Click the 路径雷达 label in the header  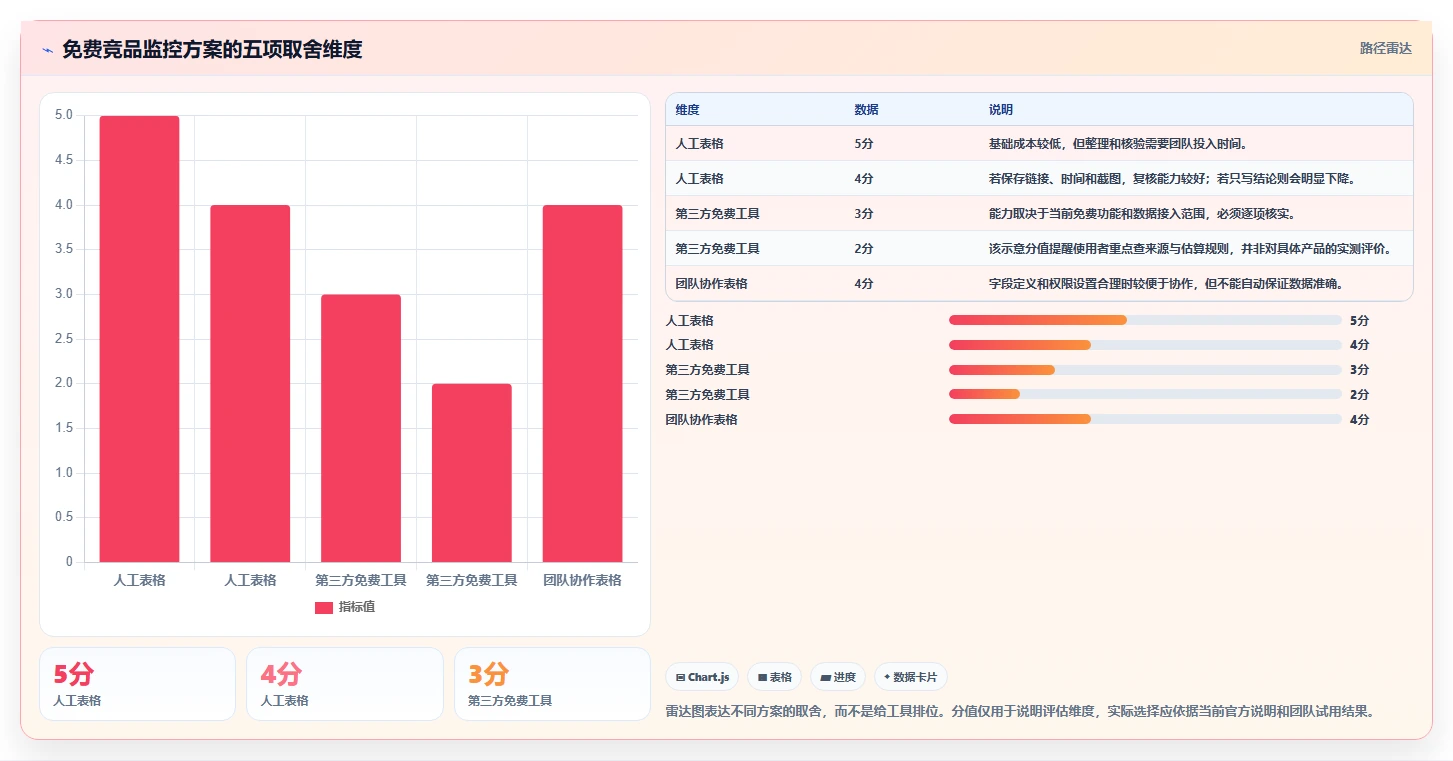[1385, 48]
